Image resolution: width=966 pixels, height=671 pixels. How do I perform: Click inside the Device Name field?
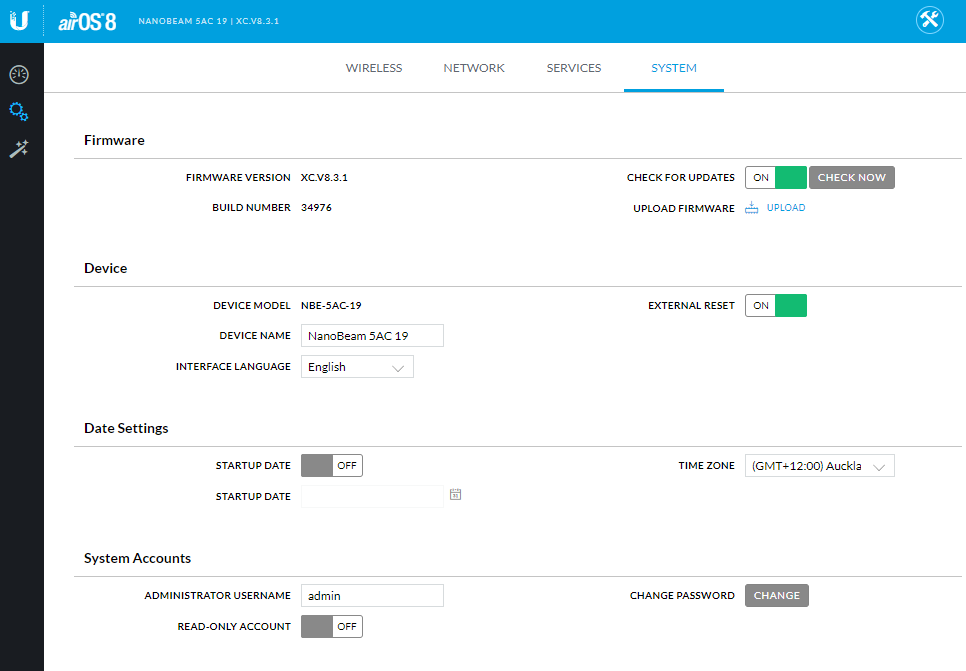(372, 335)
